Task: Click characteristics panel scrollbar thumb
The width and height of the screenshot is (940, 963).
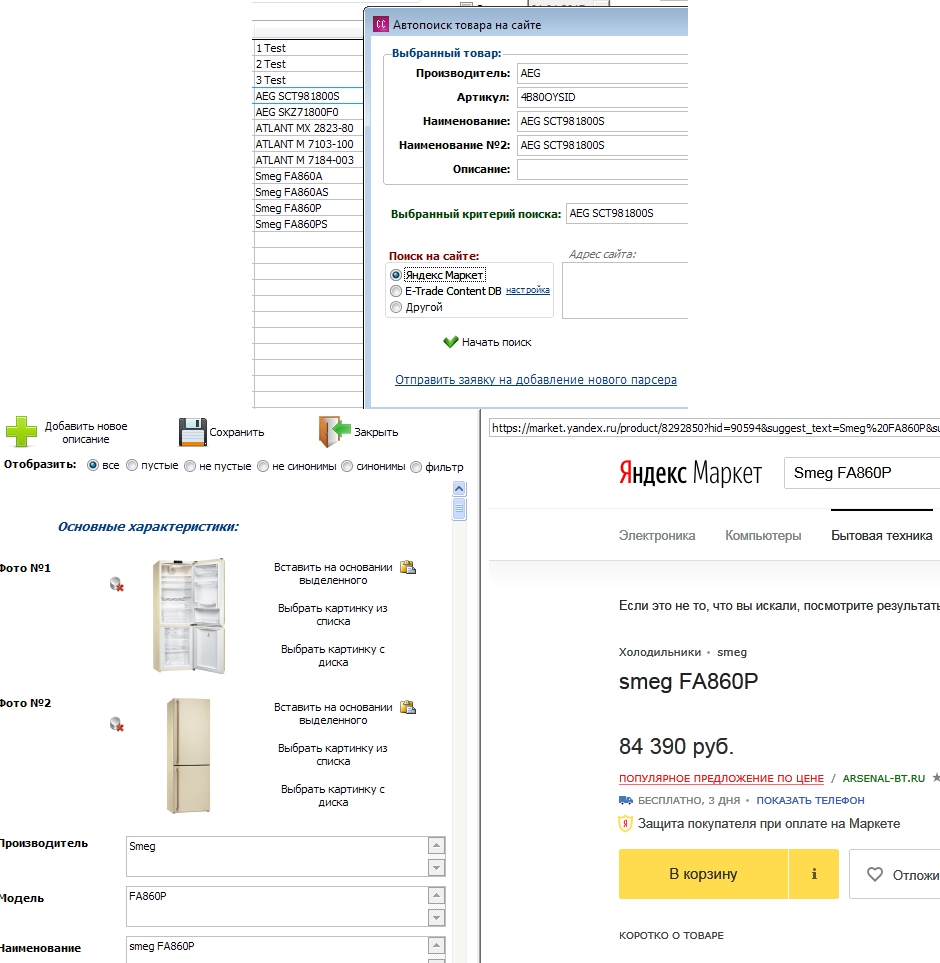Action: coord(459,509)
